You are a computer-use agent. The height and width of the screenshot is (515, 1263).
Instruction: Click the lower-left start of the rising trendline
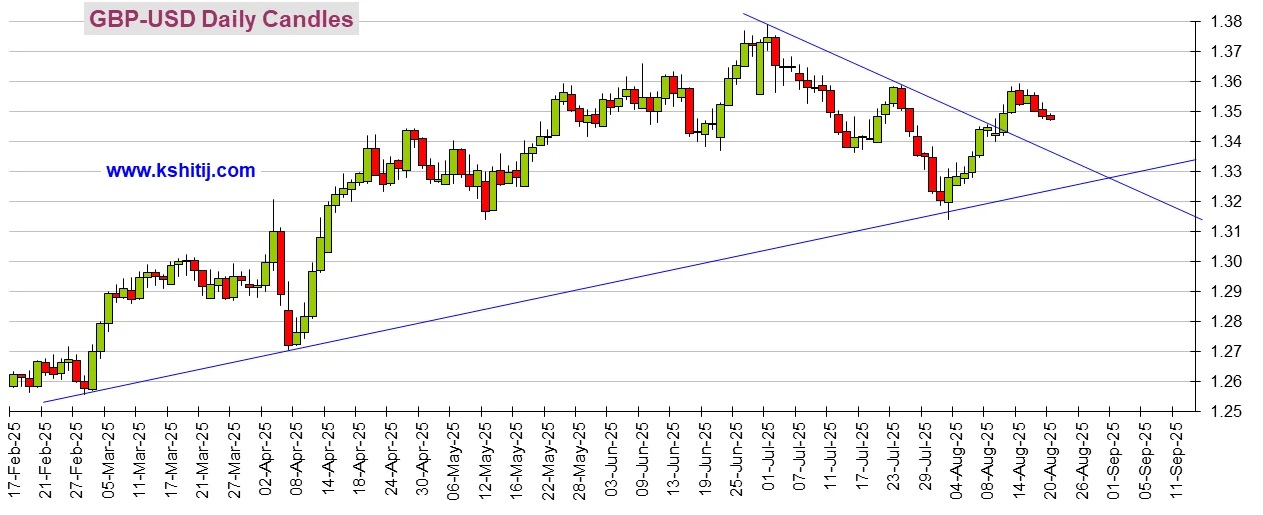point(44,402)
